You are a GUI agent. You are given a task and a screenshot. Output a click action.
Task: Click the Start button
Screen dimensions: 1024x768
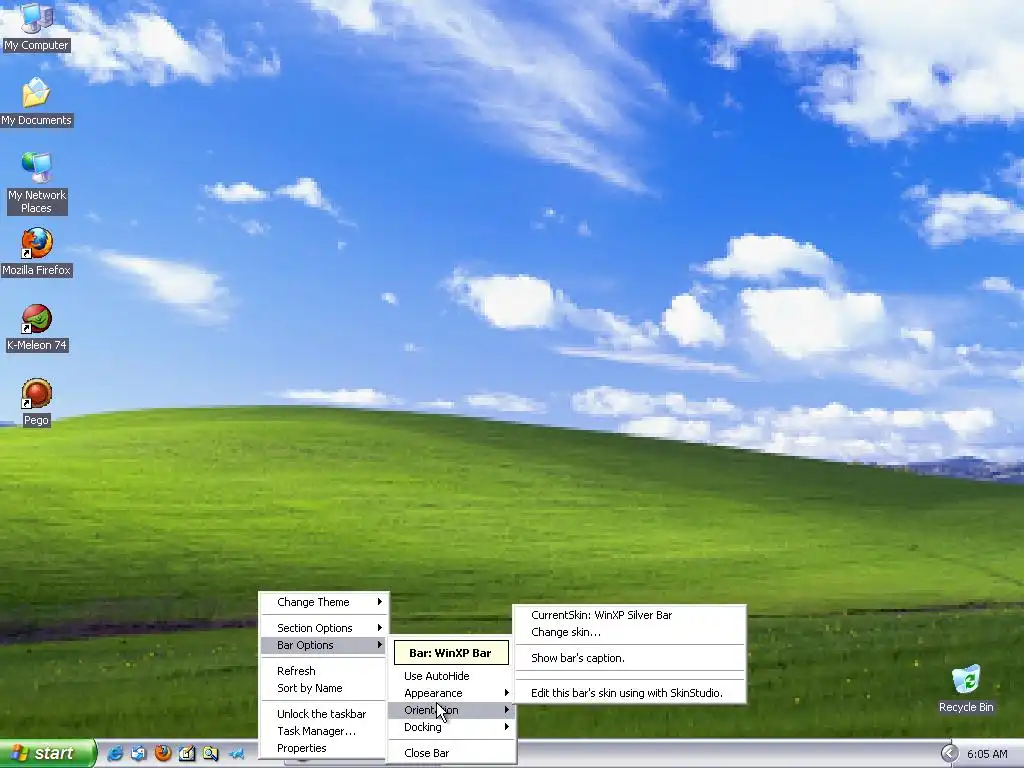pyautogui.click(x=47, y=754)
